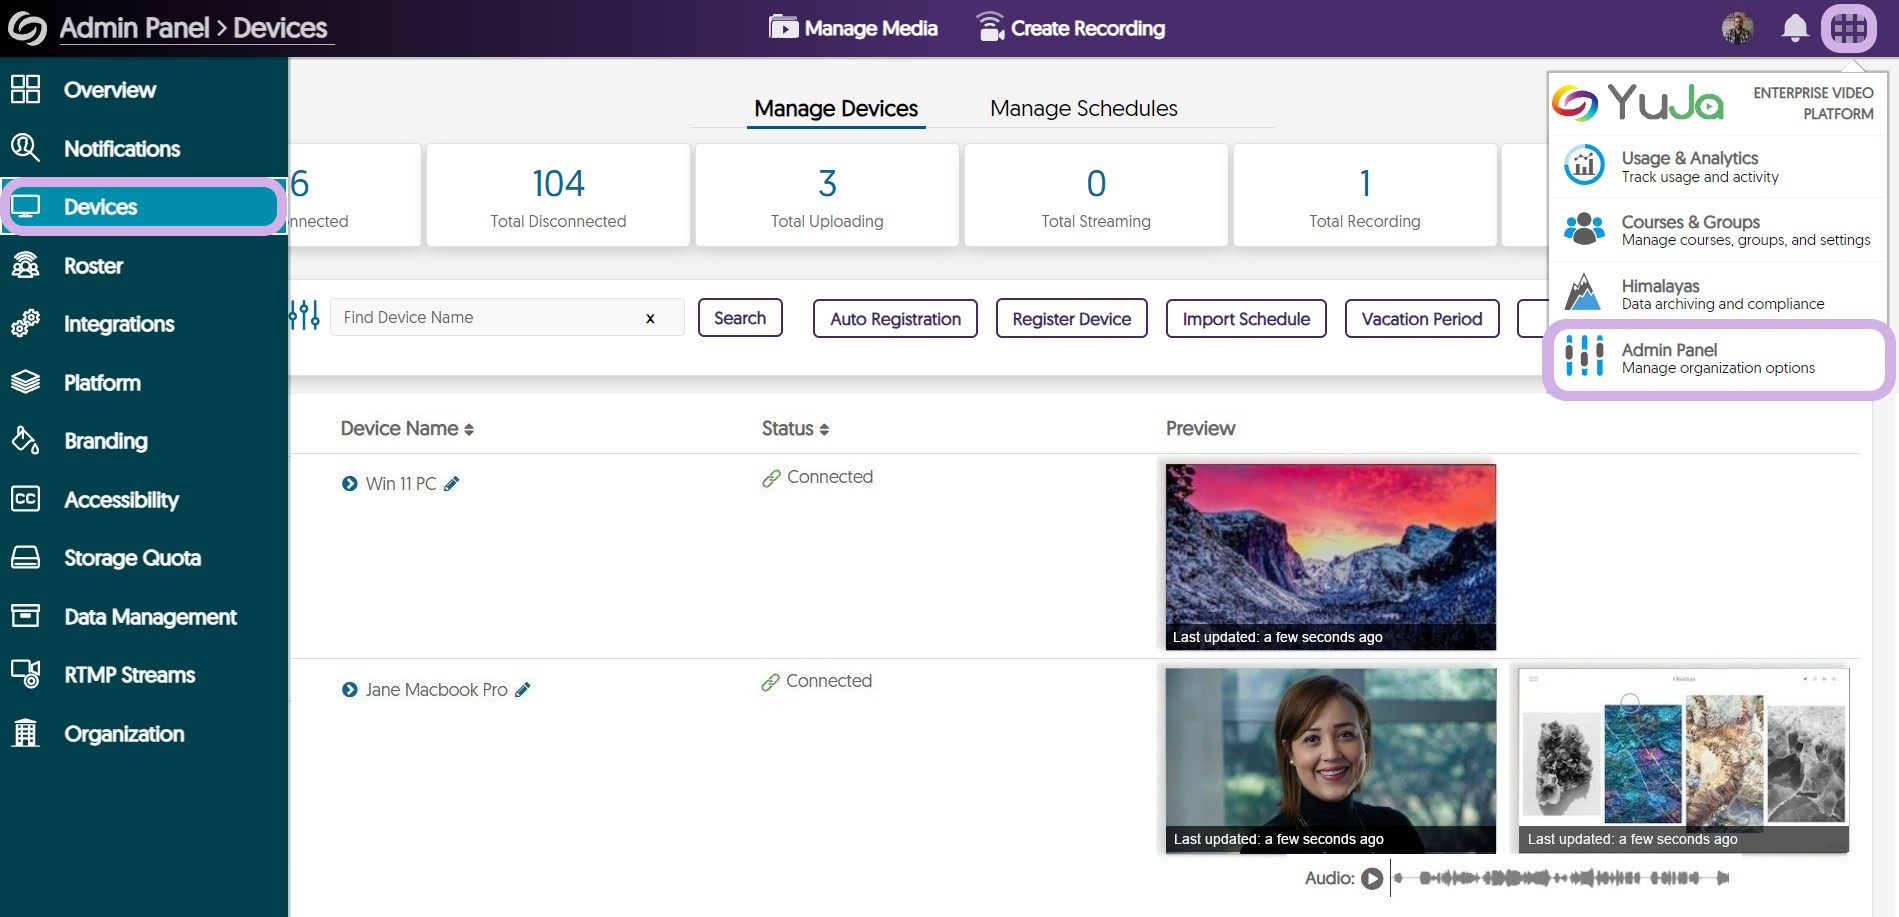Viewport: 1899px width, 917px height.
Task: Click the filter sliders icon beside search
Action: pos(304,316)
